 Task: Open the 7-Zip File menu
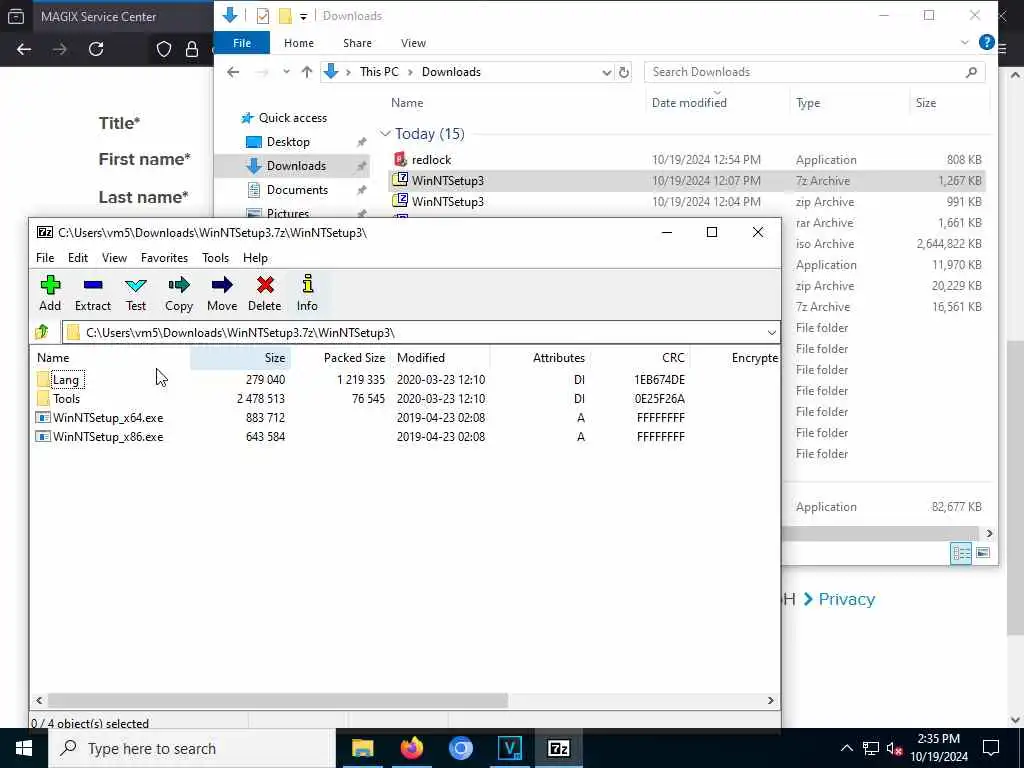45,258
